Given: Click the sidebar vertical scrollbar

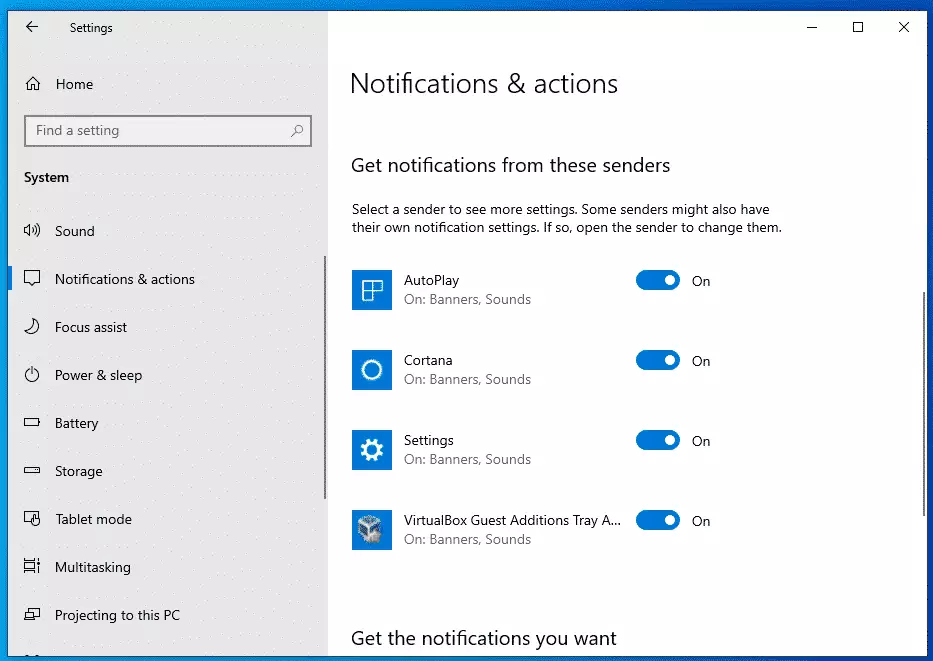Looking at the screenshot, I should pos(325,378).
